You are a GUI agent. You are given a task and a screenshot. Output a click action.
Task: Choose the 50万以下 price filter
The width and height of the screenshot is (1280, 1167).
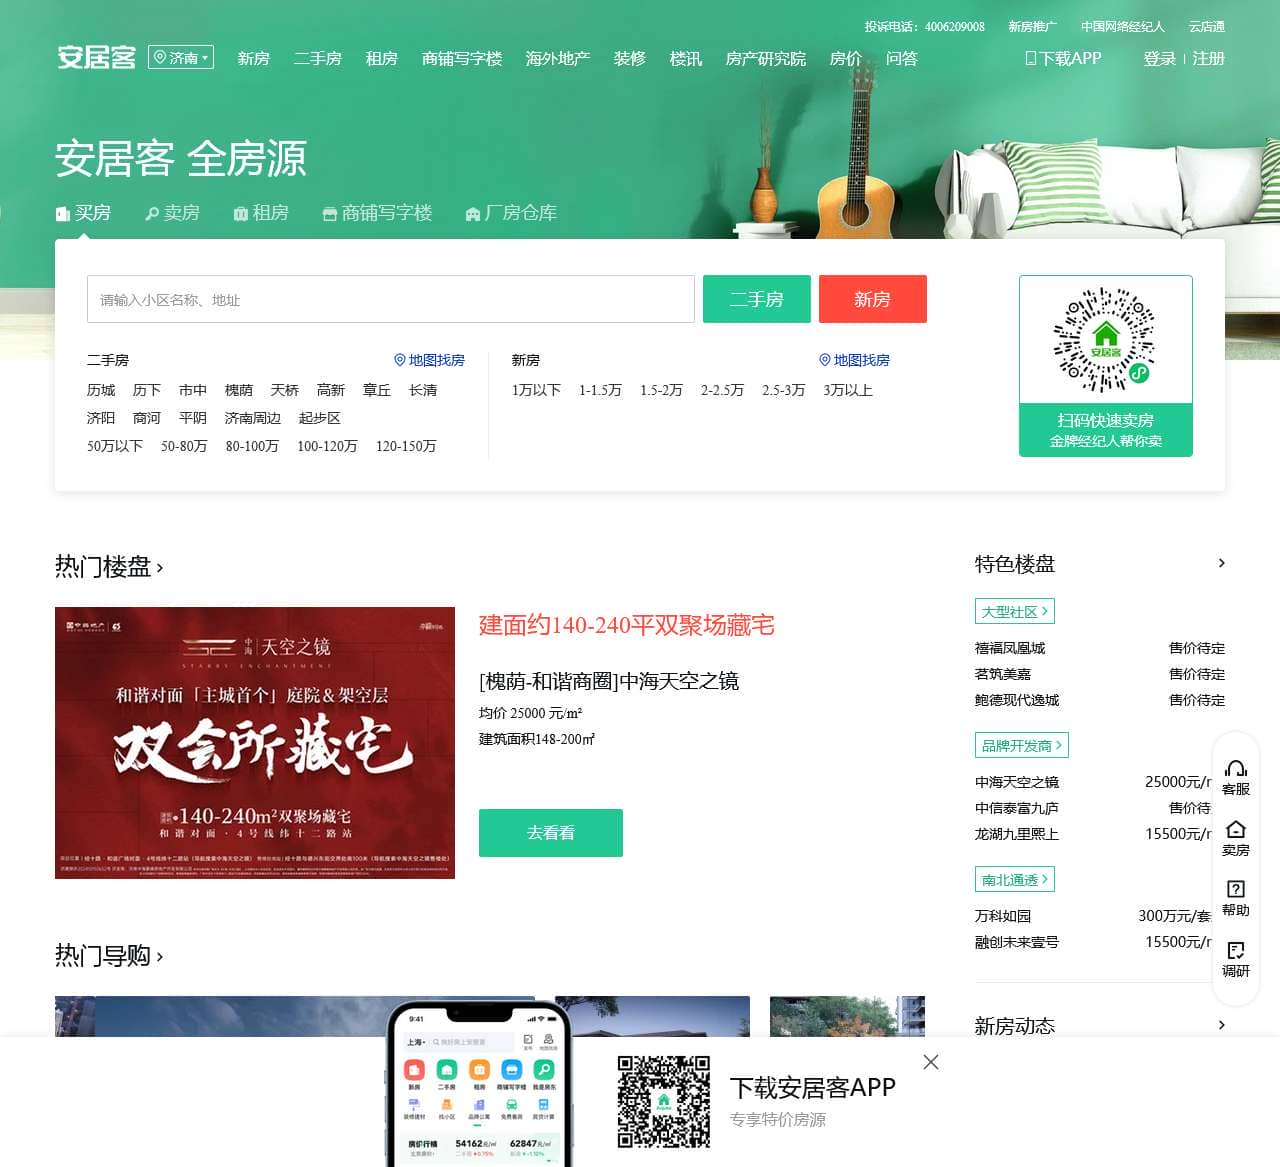[x=115, y=446]
